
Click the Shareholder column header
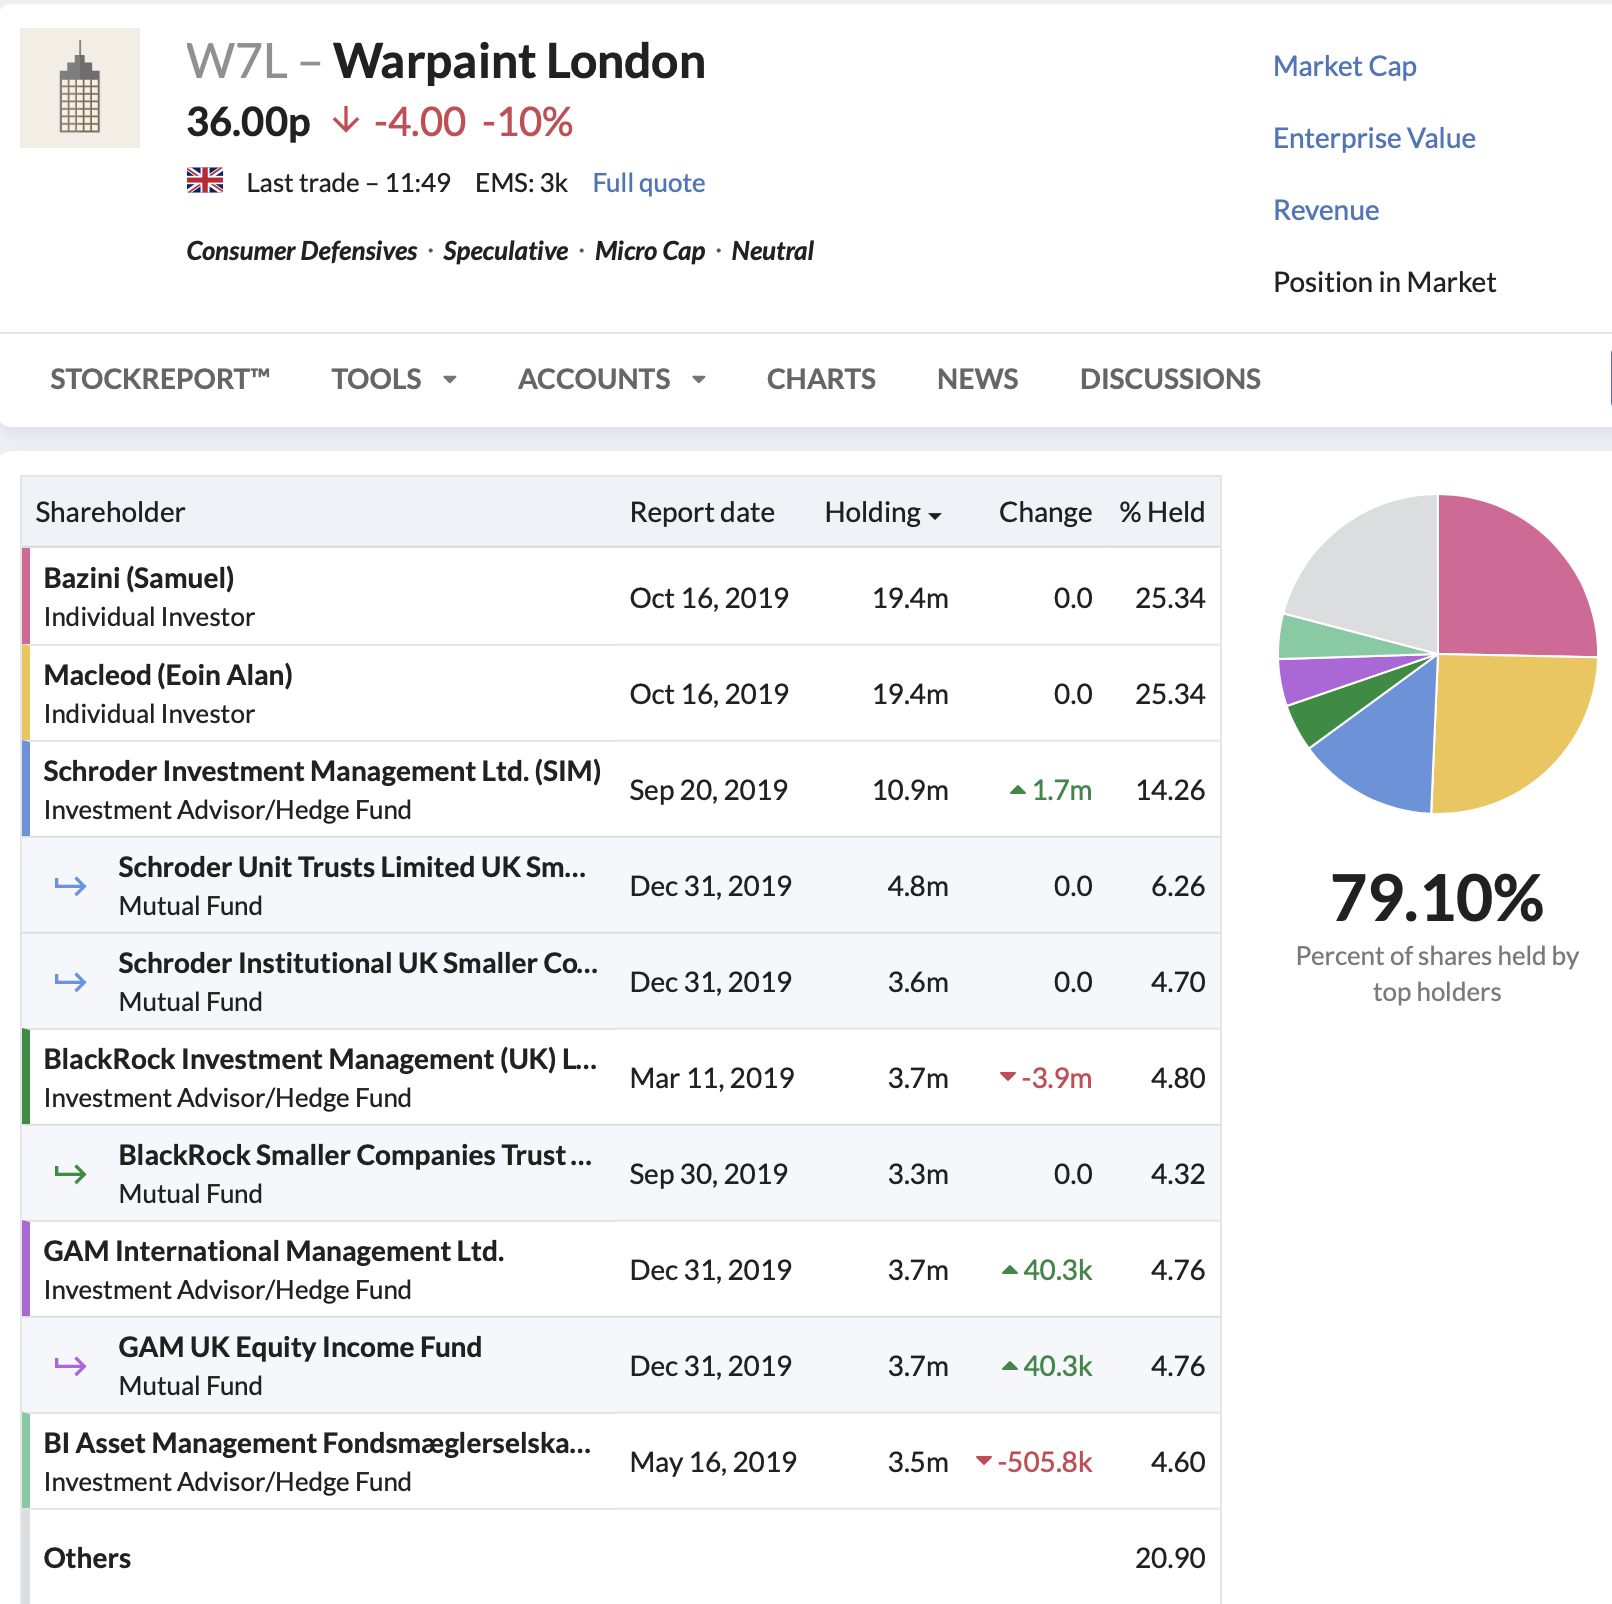pyautogui.click(x=110, y=512)
